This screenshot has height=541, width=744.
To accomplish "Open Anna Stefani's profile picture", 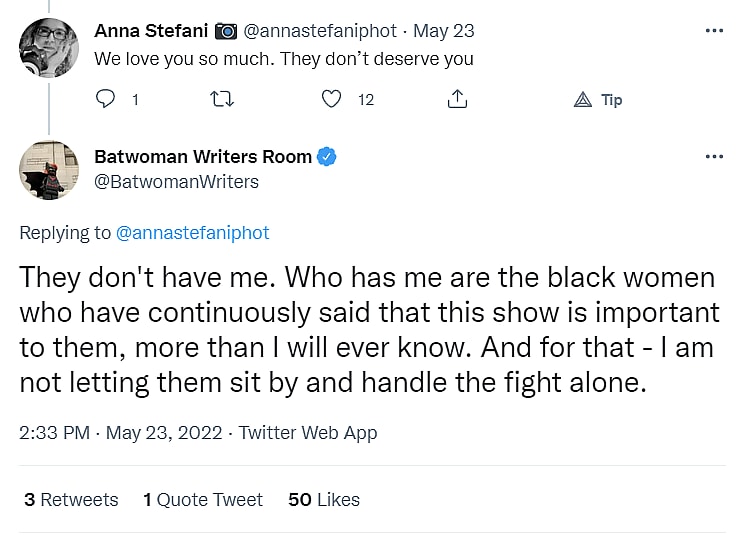I will point(48,46).
